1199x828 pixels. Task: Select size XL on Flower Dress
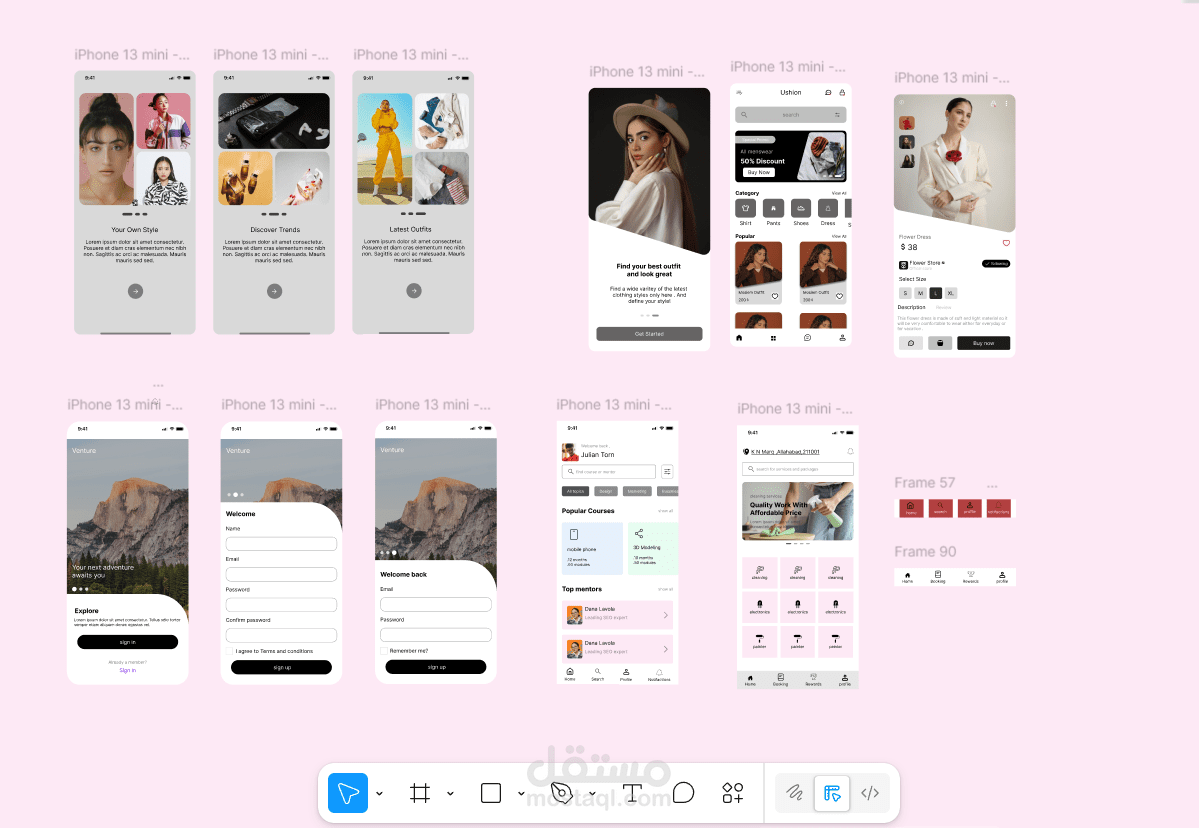pyautogui.click(x=950, y=293)
